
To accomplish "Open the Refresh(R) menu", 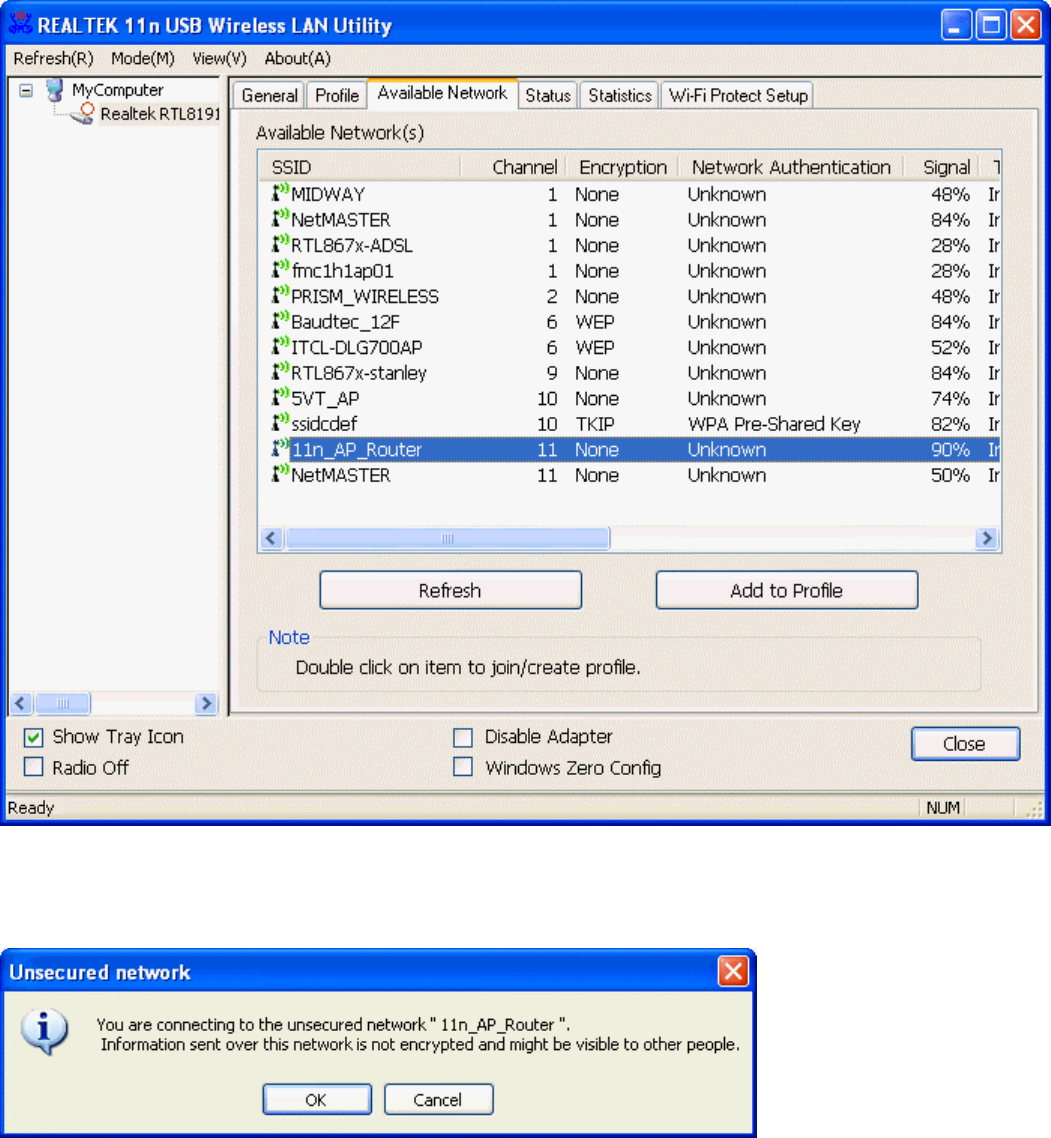I will click(x=54, y=58).
